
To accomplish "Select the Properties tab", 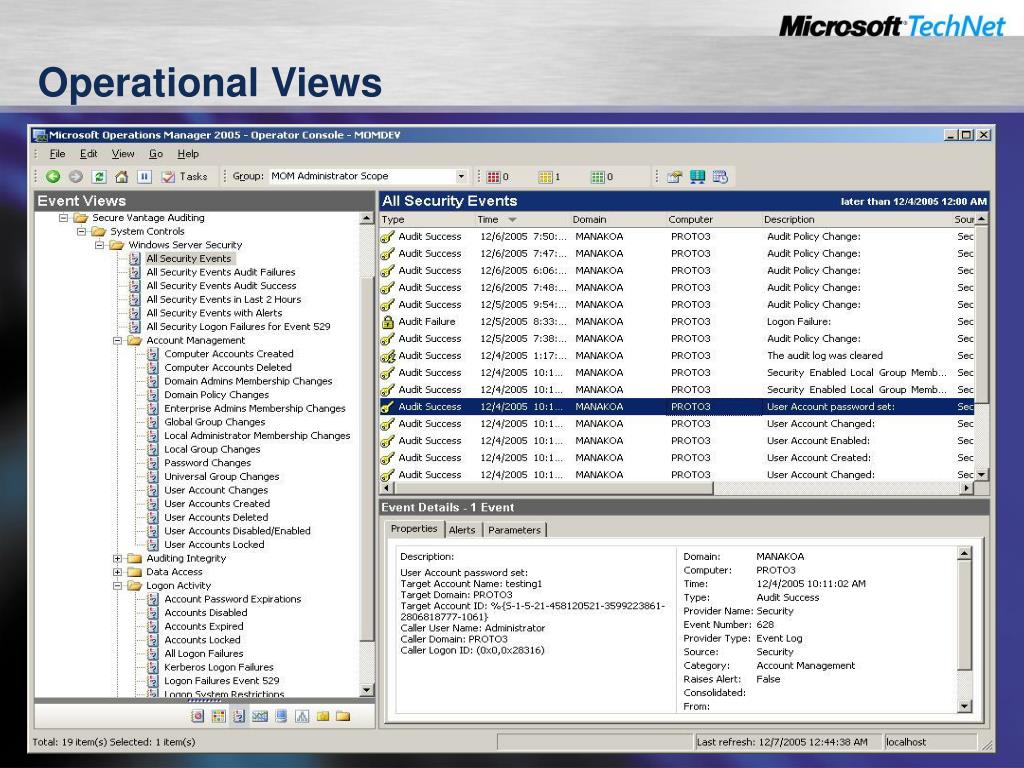I will click(x=414, y=529).
